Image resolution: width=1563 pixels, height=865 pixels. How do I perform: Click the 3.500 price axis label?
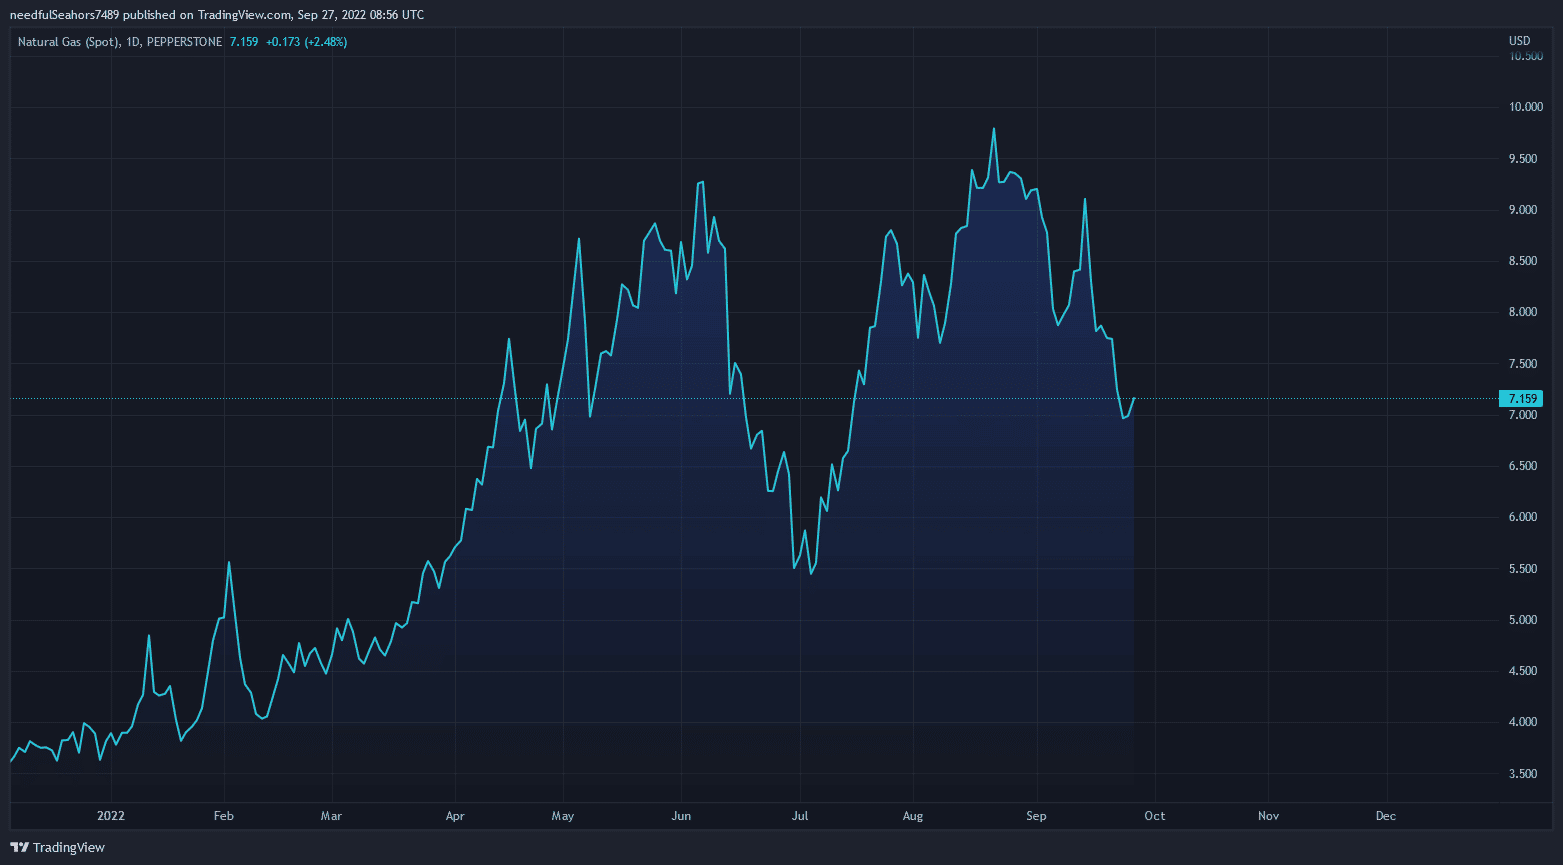pyautogui.click(x=1526, y=774)
